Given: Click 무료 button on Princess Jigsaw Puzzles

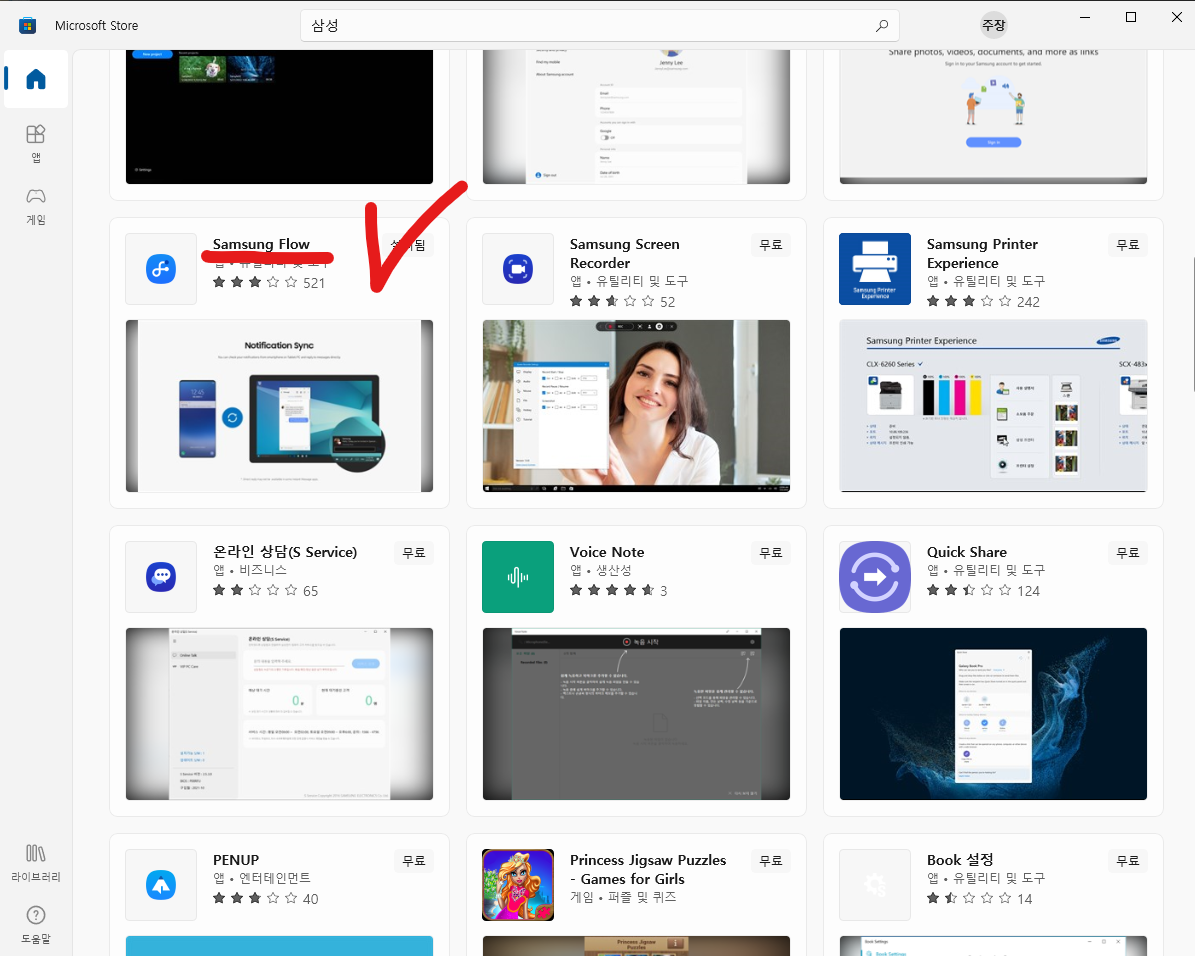Looking at the screenshot, I should point(771,861).
